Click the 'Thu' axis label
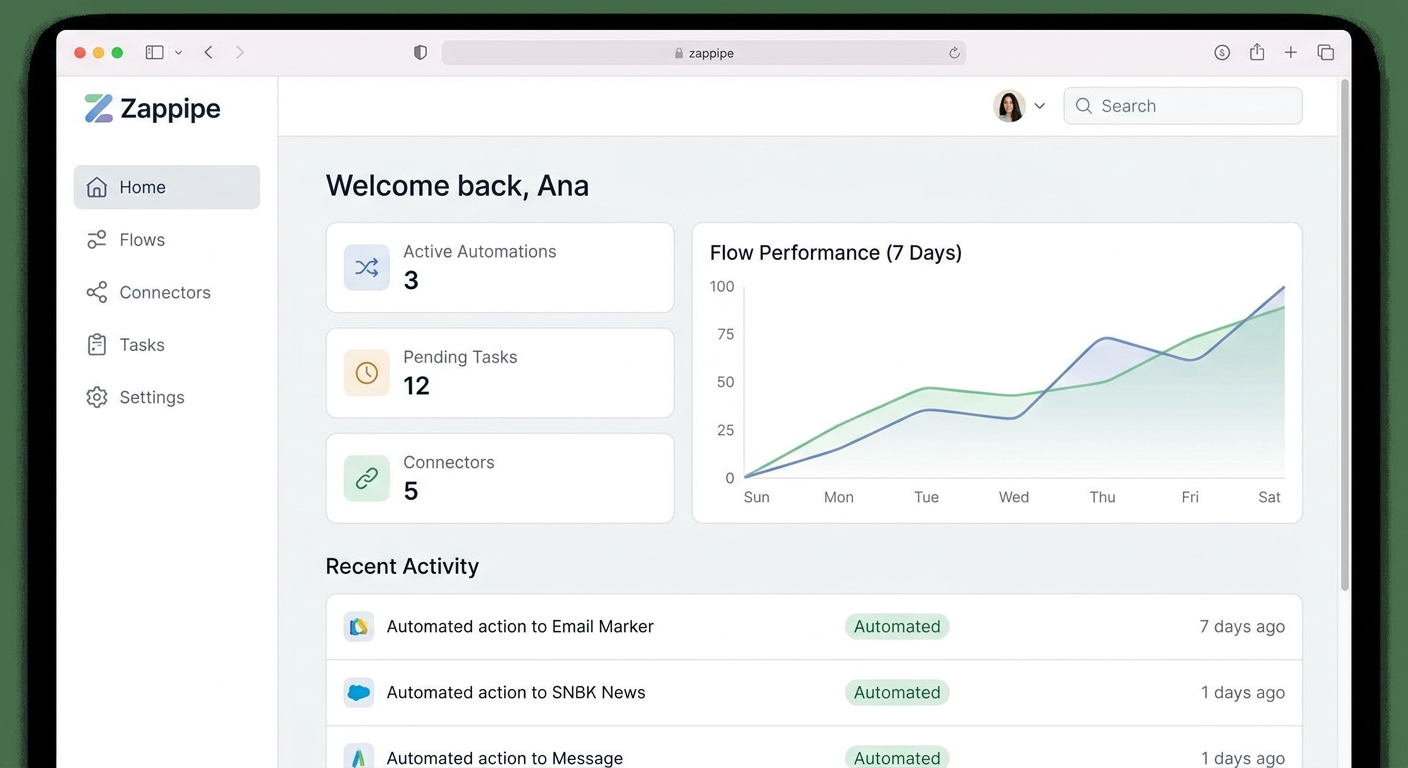The height and width of the screenshot is (768, 1408). click(x=1102, y=497)
